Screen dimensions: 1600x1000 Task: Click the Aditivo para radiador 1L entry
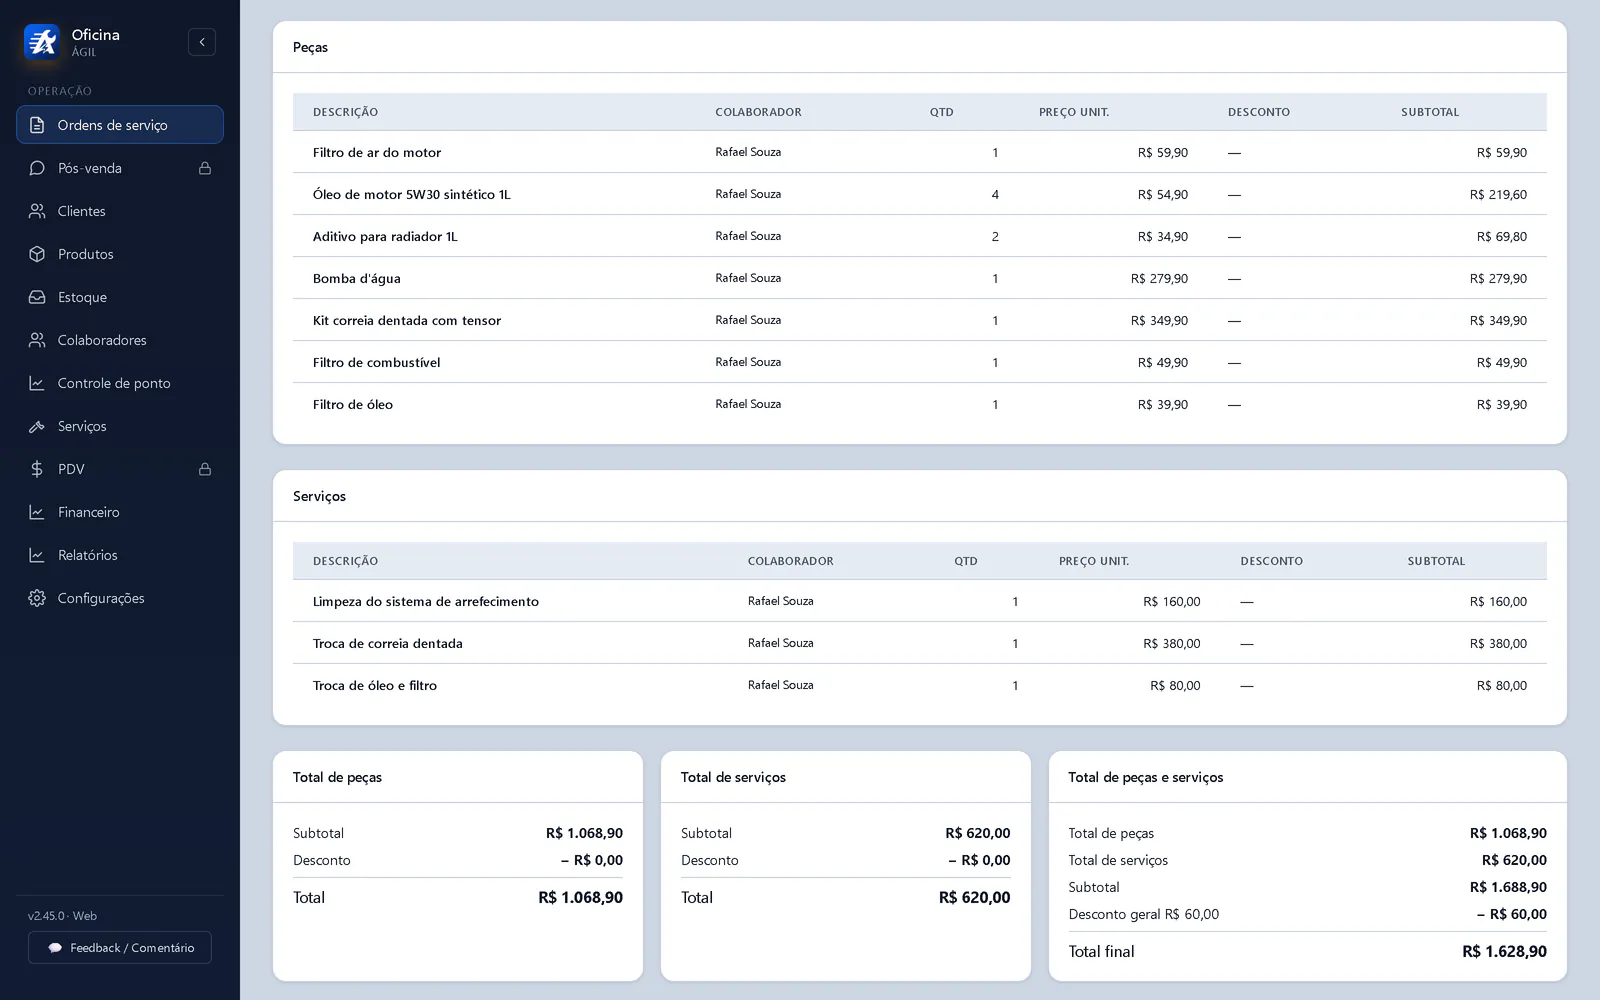click(385, 236)
